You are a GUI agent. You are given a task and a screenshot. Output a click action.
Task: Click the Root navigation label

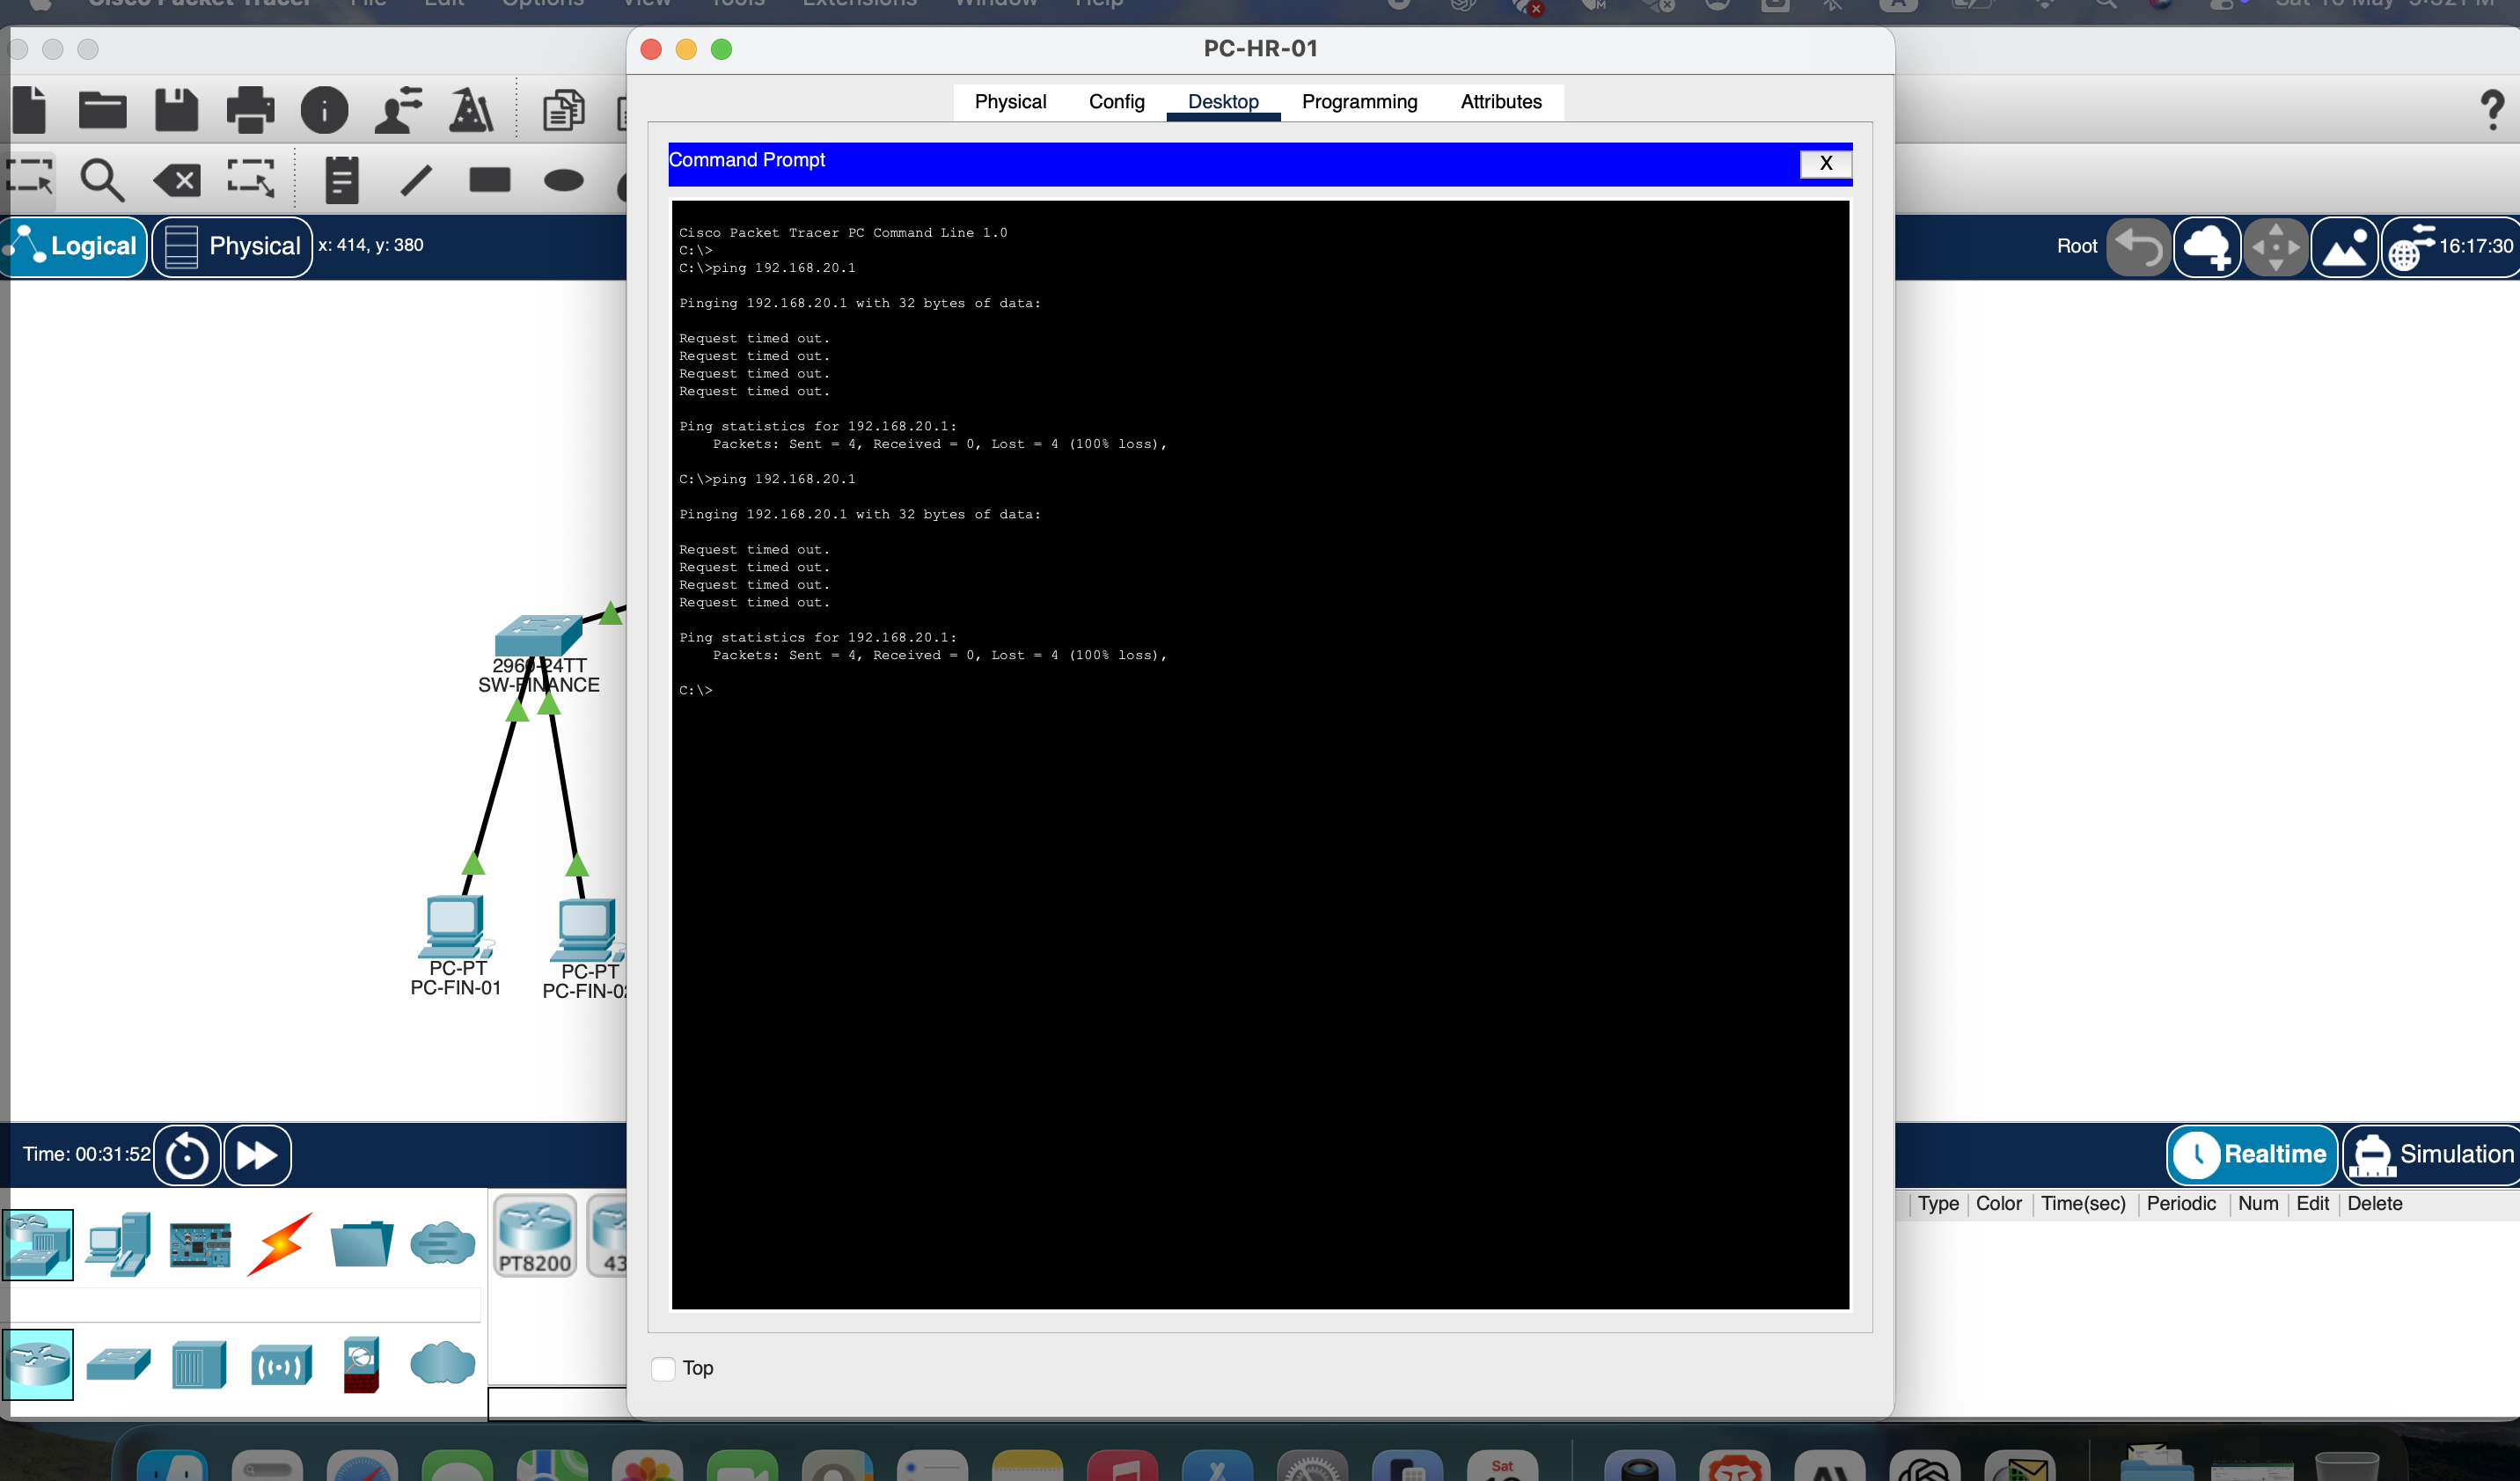[x=2076, y=247]
